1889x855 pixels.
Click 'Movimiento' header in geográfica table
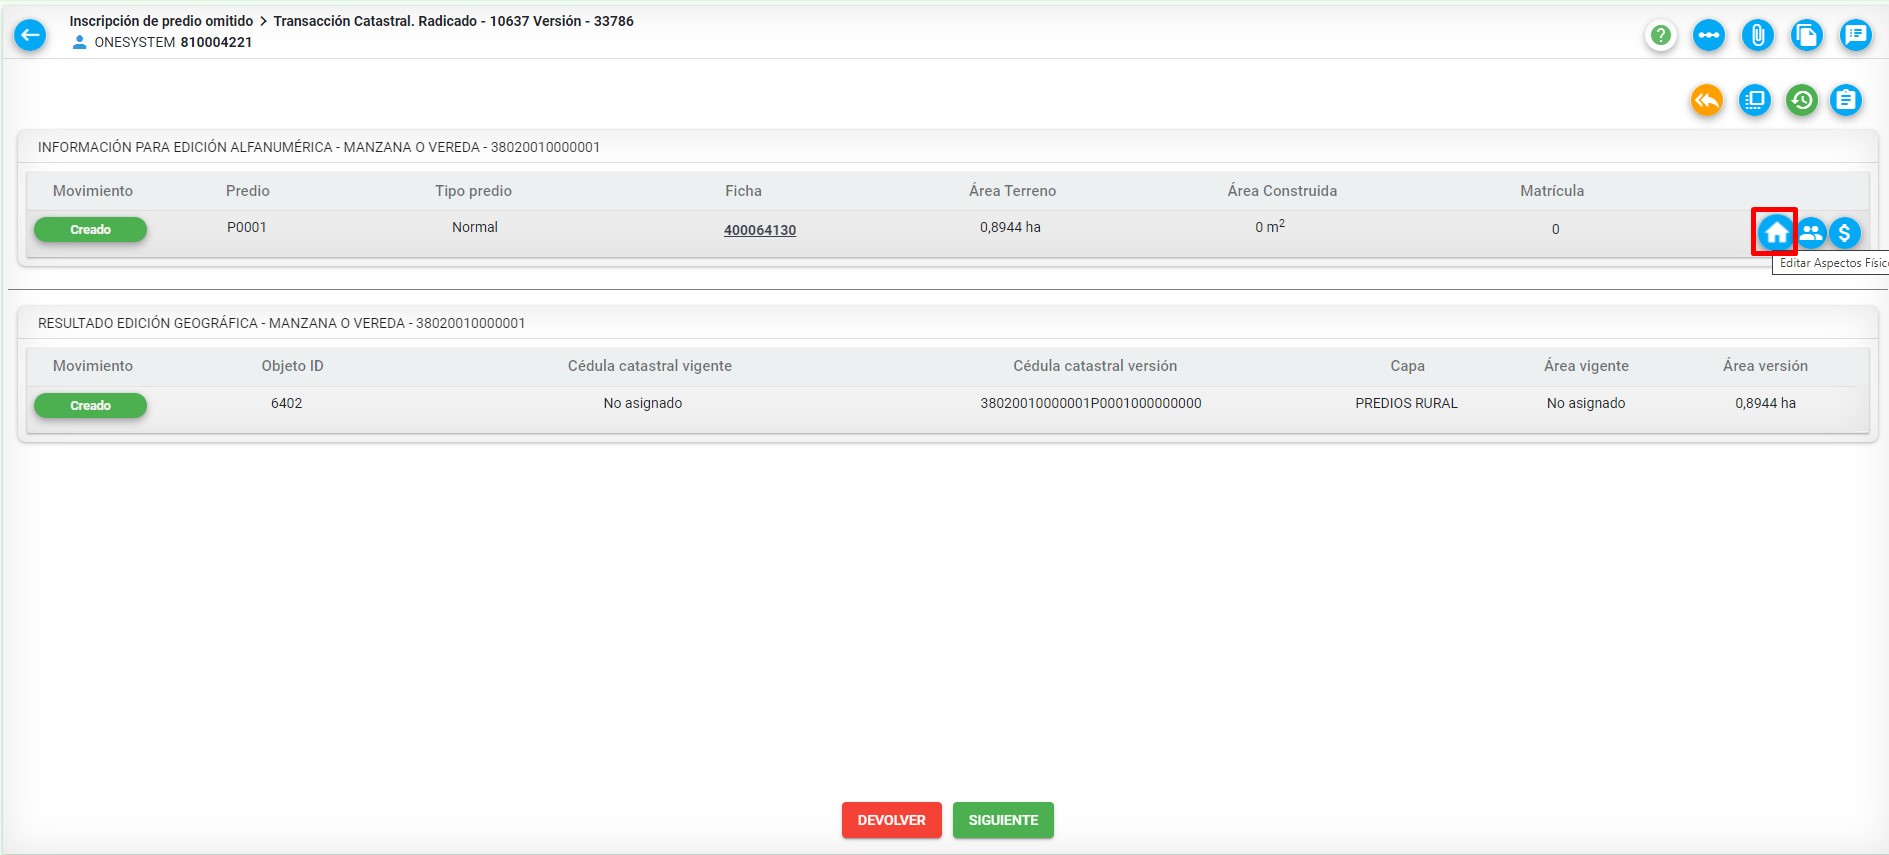pos(93,366)
